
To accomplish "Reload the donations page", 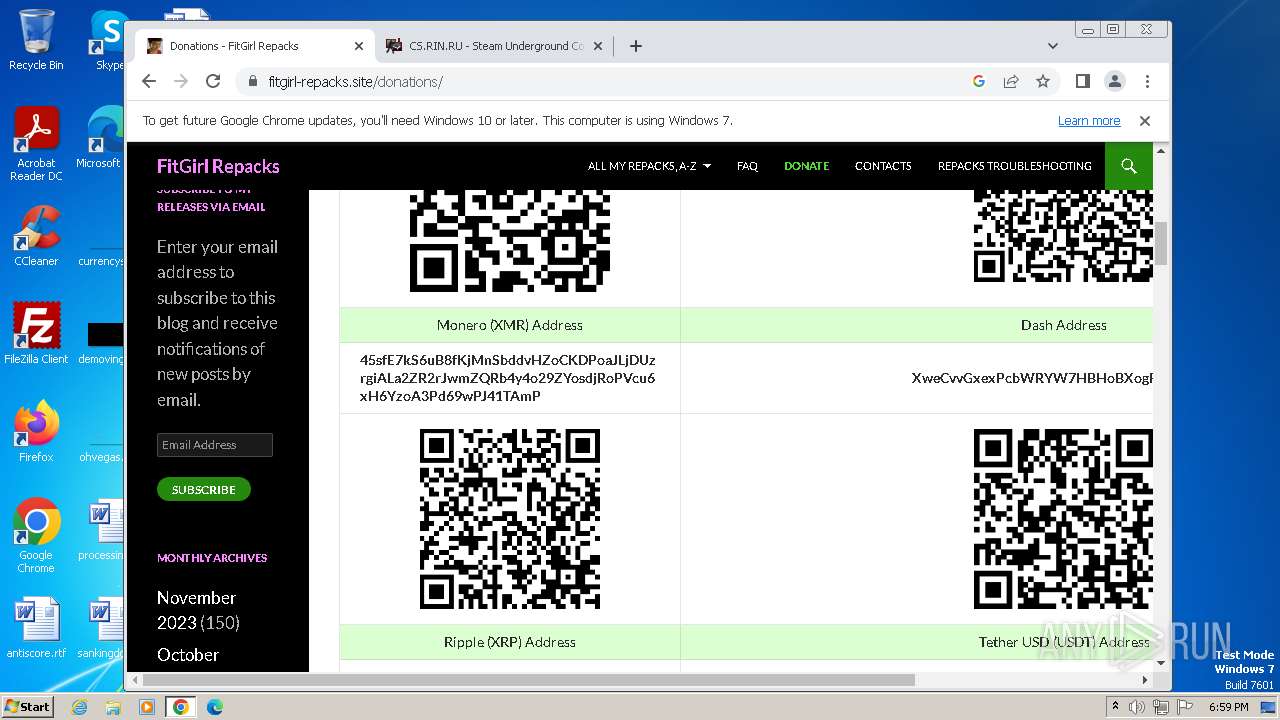I will point(213,81).
